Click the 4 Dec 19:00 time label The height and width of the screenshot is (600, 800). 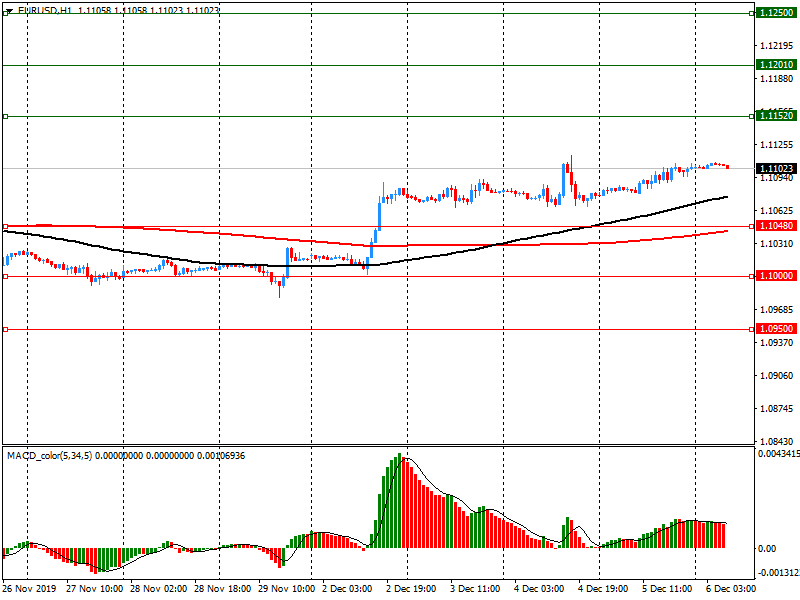(x=603, y=589)
